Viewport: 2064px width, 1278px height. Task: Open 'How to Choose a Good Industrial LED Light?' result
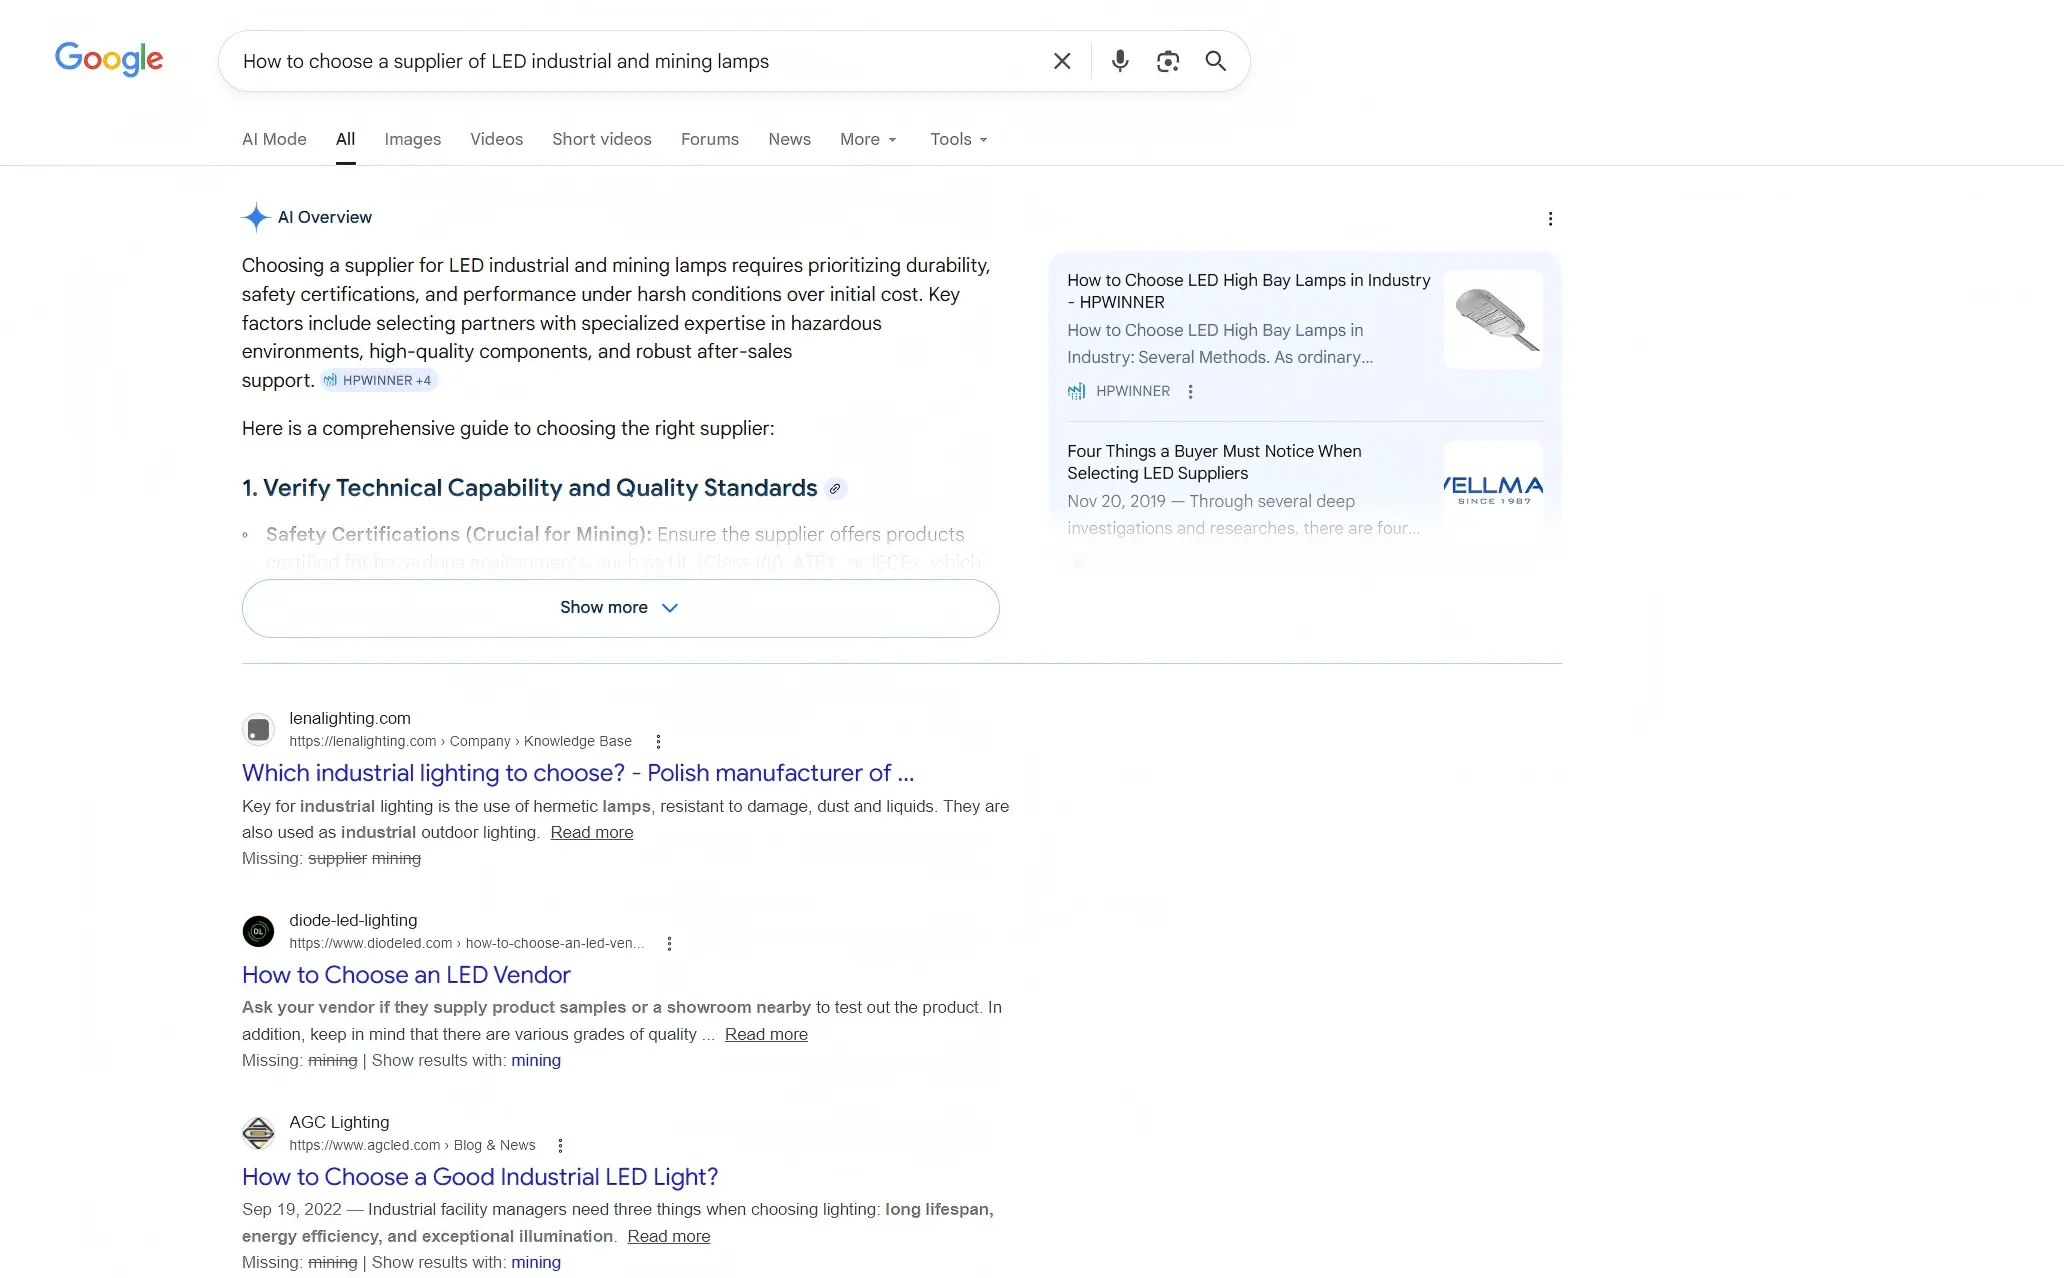(x=480, y=1177)
